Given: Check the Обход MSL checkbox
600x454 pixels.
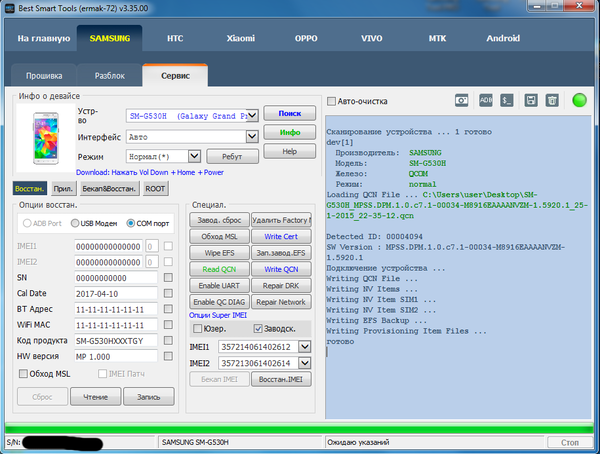Looking at the screenshot, I should pyautogui.click(x=23, y=373).
